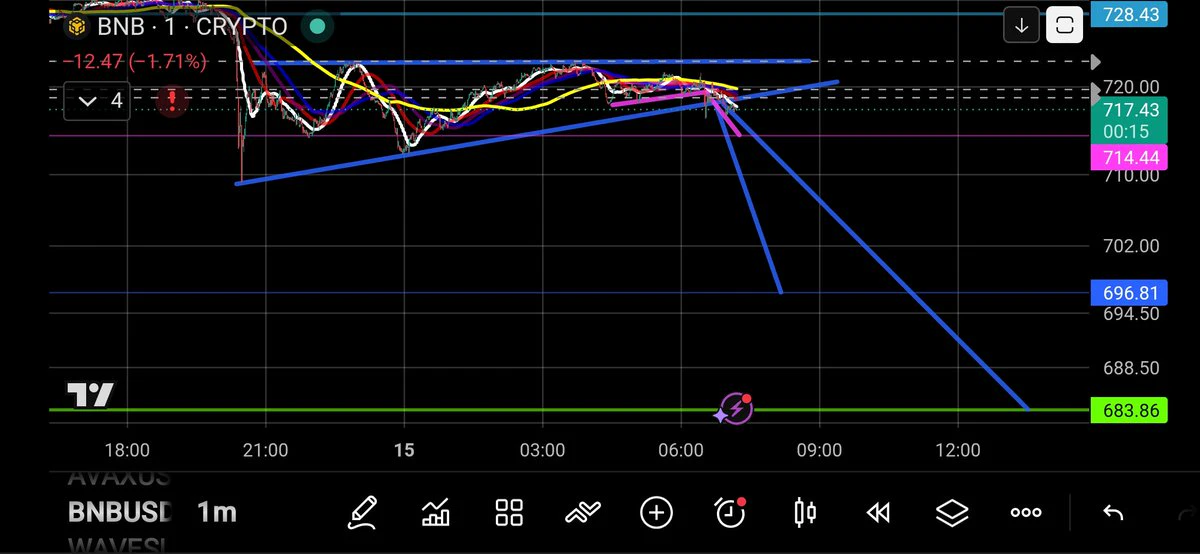Open the three-dot more menu
Screen dimensions: 1200x554
pyautogui.click(x=1026, y=513)
